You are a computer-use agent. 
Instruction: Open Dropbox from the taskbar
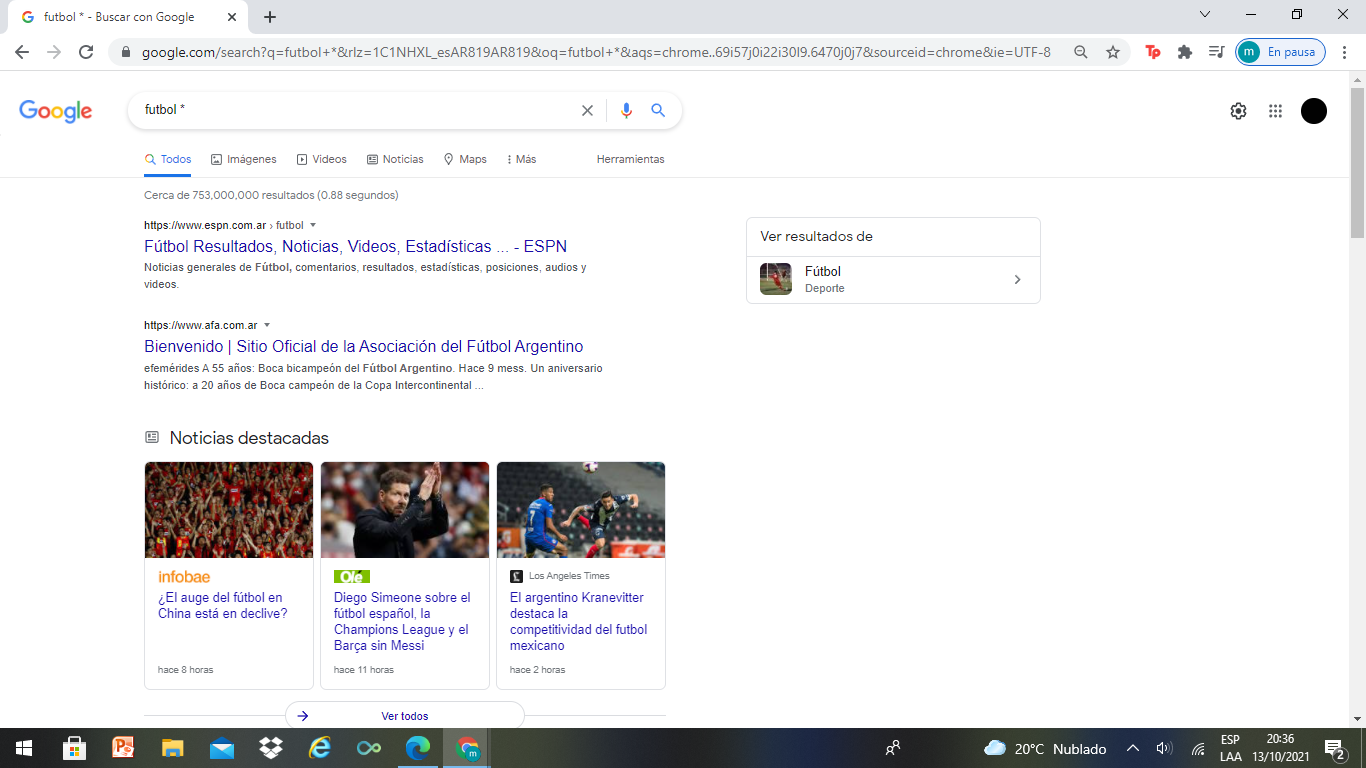tap(270, 748)
